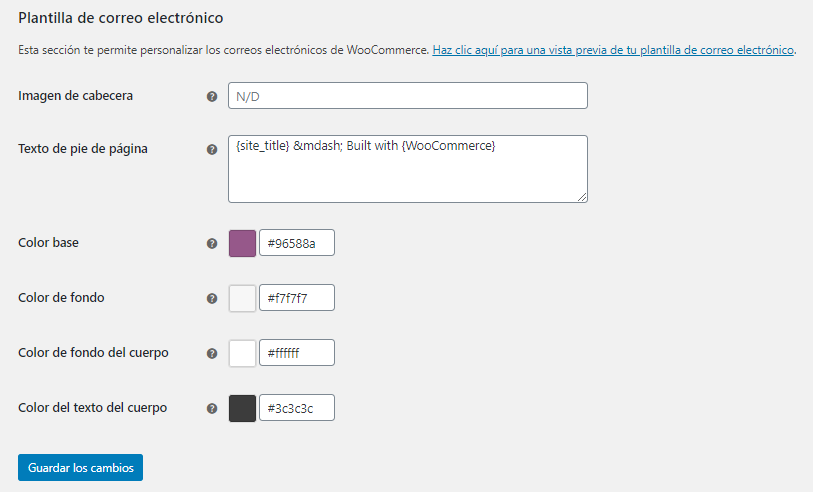Open the purple Color base swatch
The width and height of the screenshot is (813, 492).
[243, 243]
